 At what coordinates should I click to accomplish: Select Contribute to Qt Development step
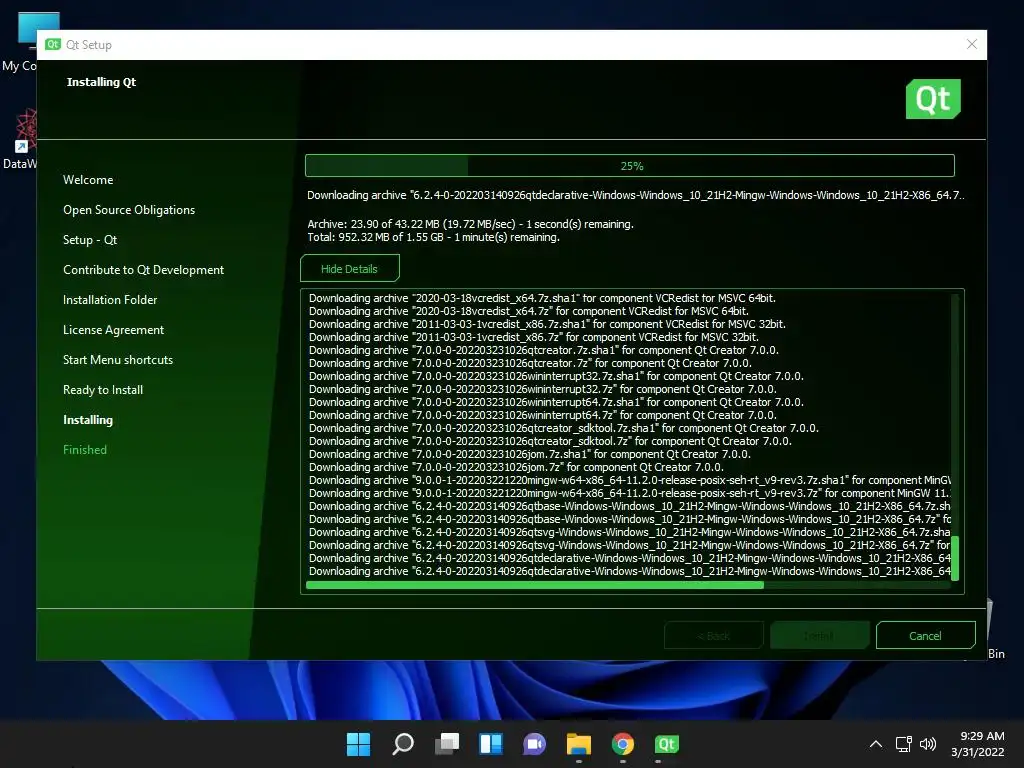143,270
